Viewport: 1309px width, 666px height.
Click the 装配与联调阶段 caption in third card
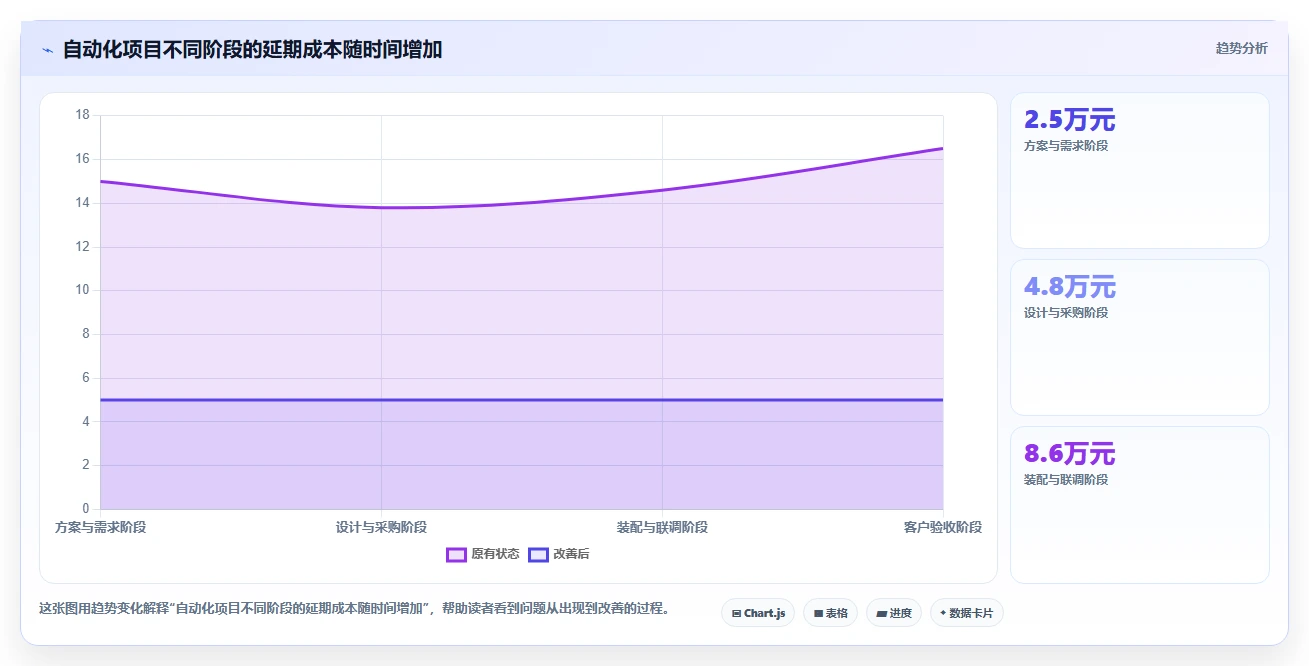pos(1066,479)
